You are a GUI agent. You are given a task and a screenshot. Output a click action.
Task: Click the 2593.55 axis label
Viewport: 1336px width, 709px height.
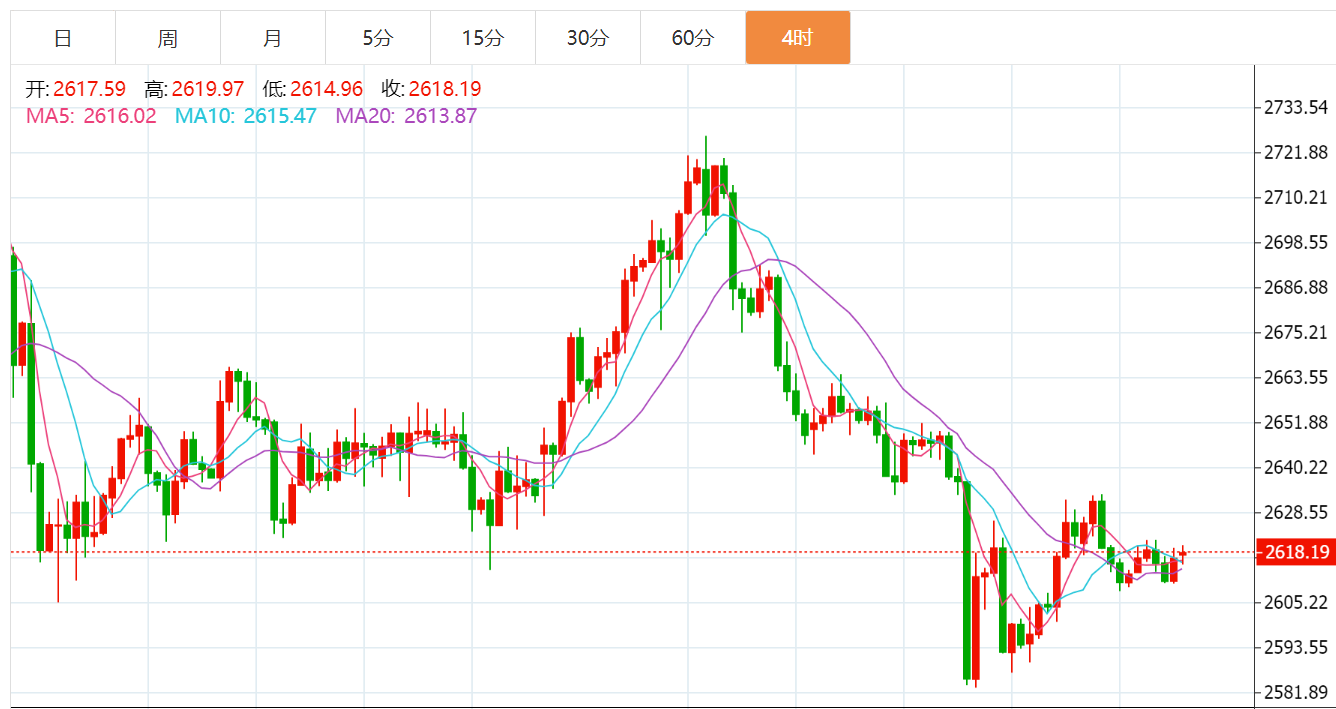[x=1297, y=648]
